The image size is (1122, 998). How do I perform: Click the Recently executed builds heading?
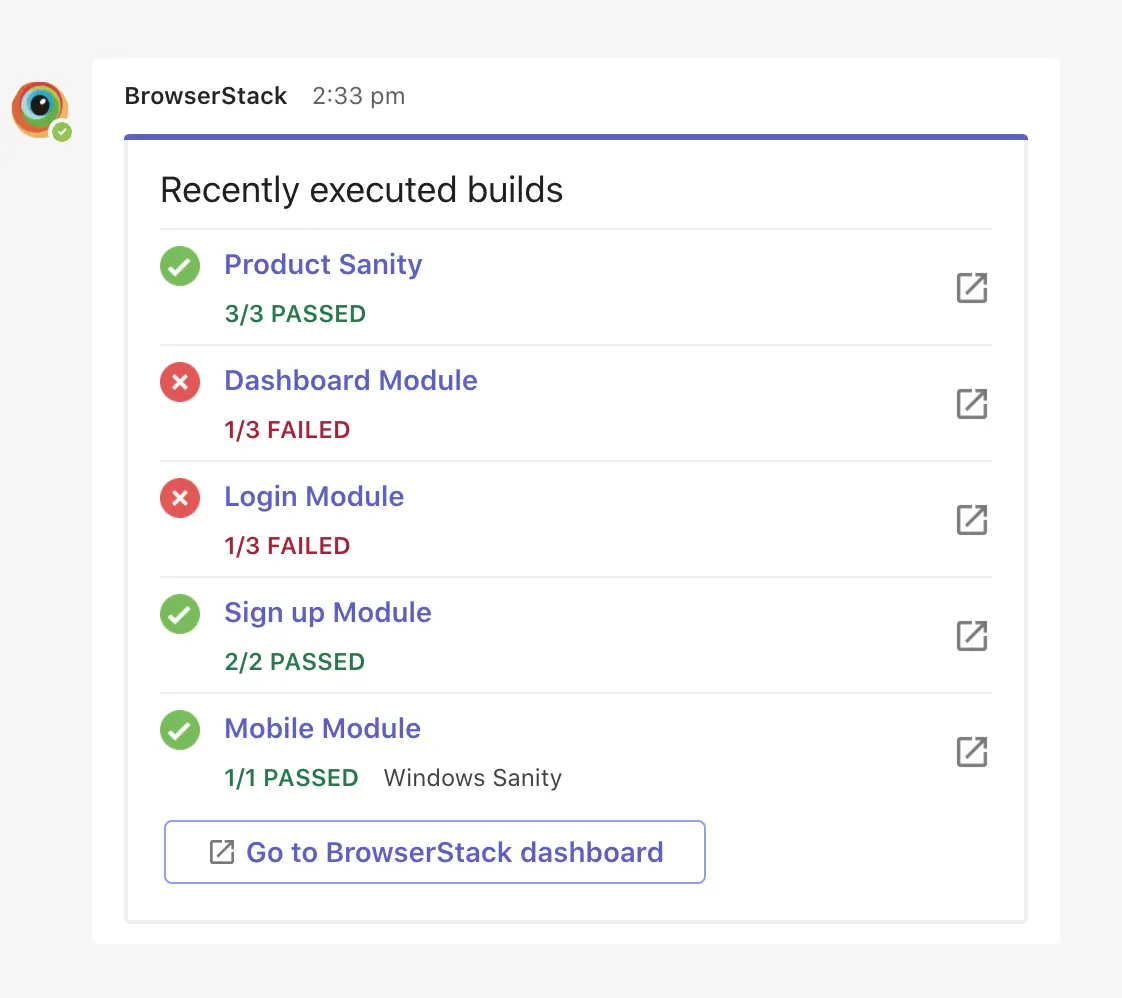(x=362, y=190)
